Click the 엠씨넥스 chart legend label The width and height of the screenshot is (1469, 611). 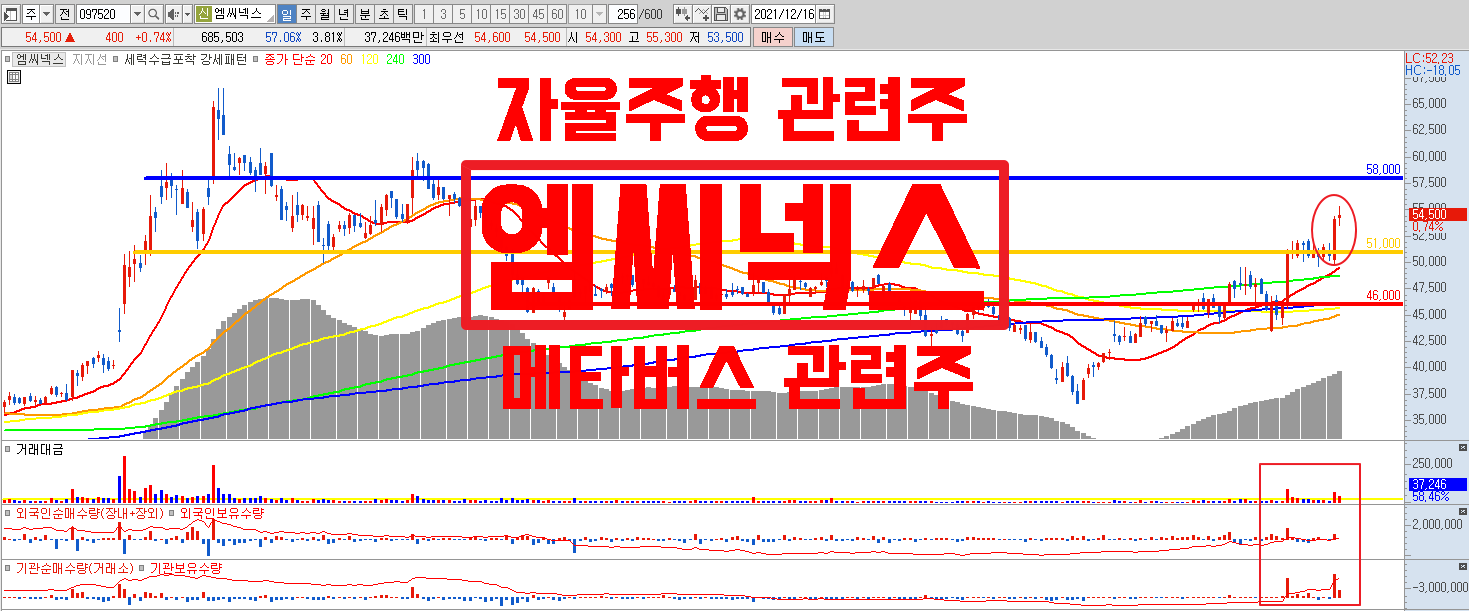39,60
